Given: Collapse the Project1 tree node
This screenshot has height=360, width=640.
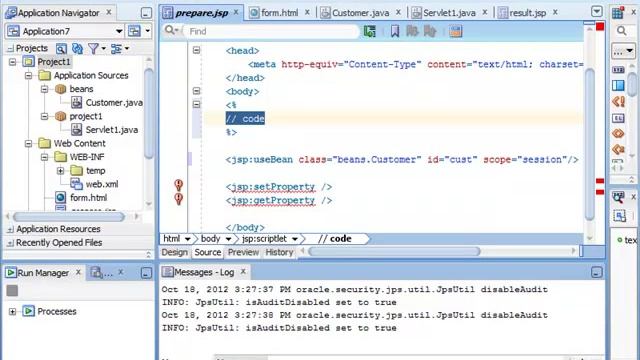Looking at the screenshot, I should click(x=13, y=62).
